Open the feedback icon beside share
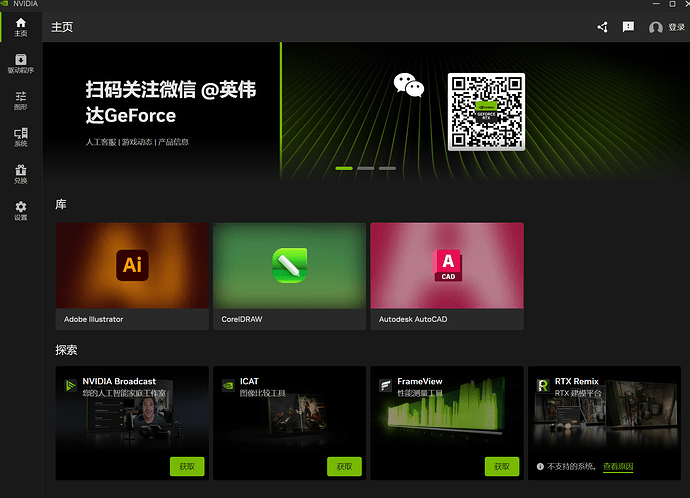 click(629, 27)
